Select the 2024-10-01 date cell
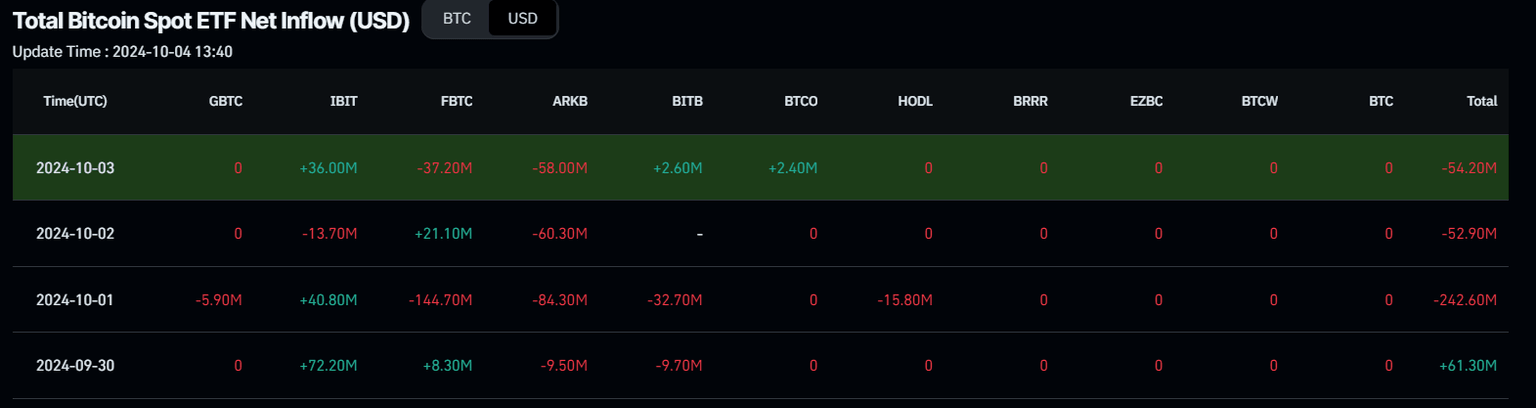Viewport: 1536px width, 408px height. 75,300
